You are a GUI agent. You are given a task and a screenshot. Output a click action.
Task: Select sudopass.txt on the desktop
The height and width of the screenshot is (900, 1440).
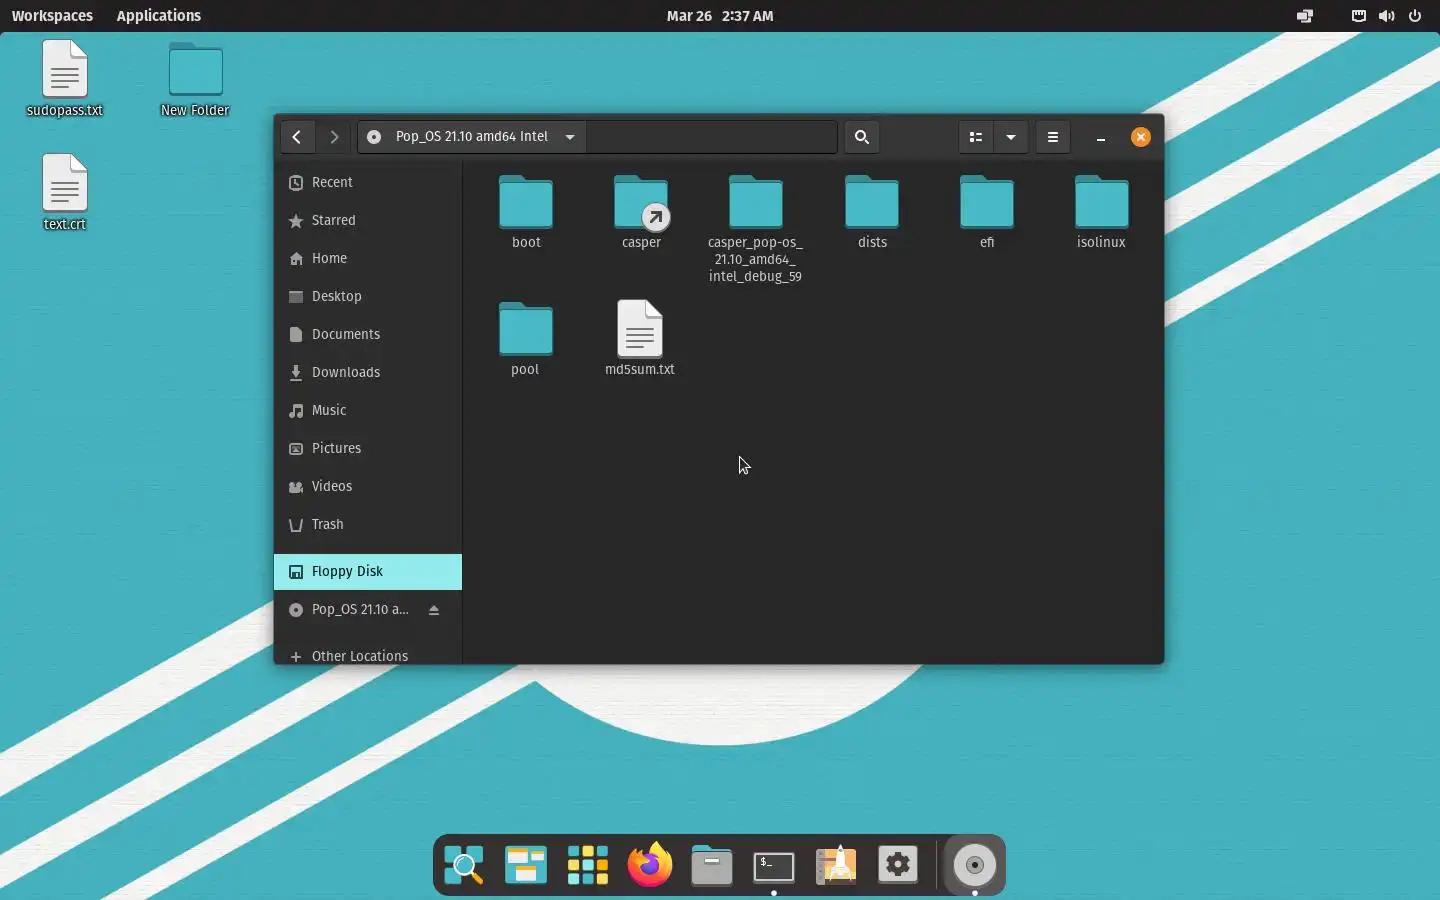[x=65, y=79]
